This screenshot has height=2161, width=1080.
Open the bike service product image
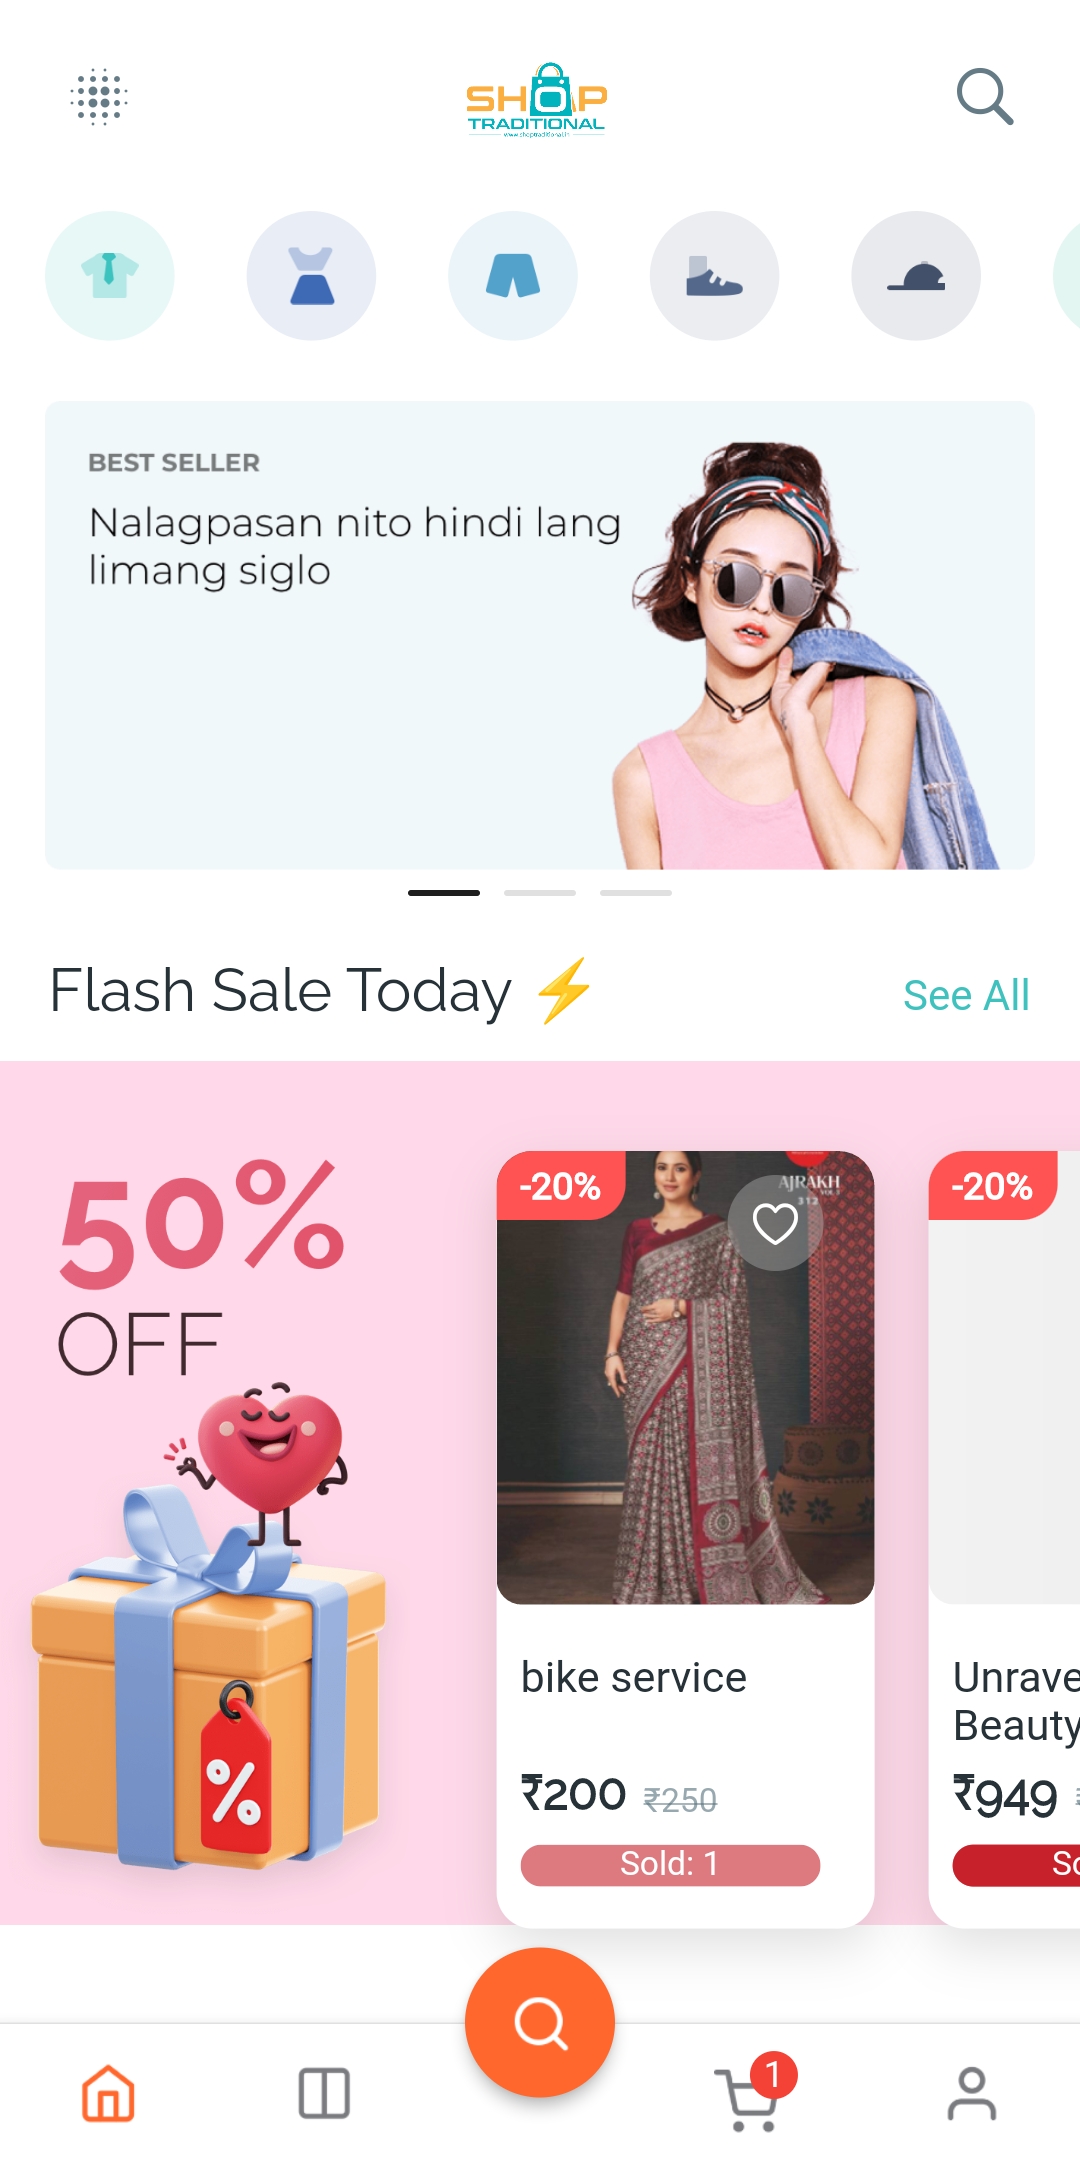pos(686,1377)
